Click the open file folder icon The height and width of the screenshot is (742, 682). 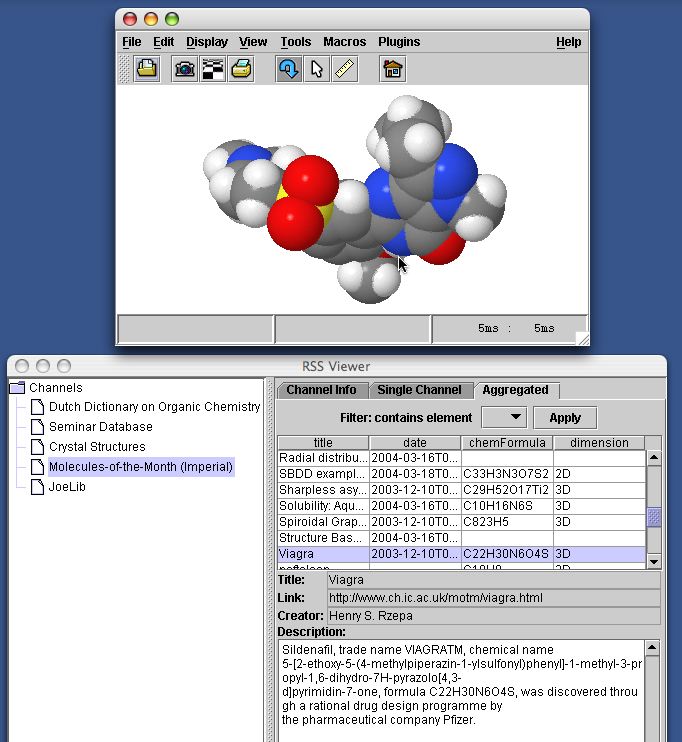click(x=147, y=69)
